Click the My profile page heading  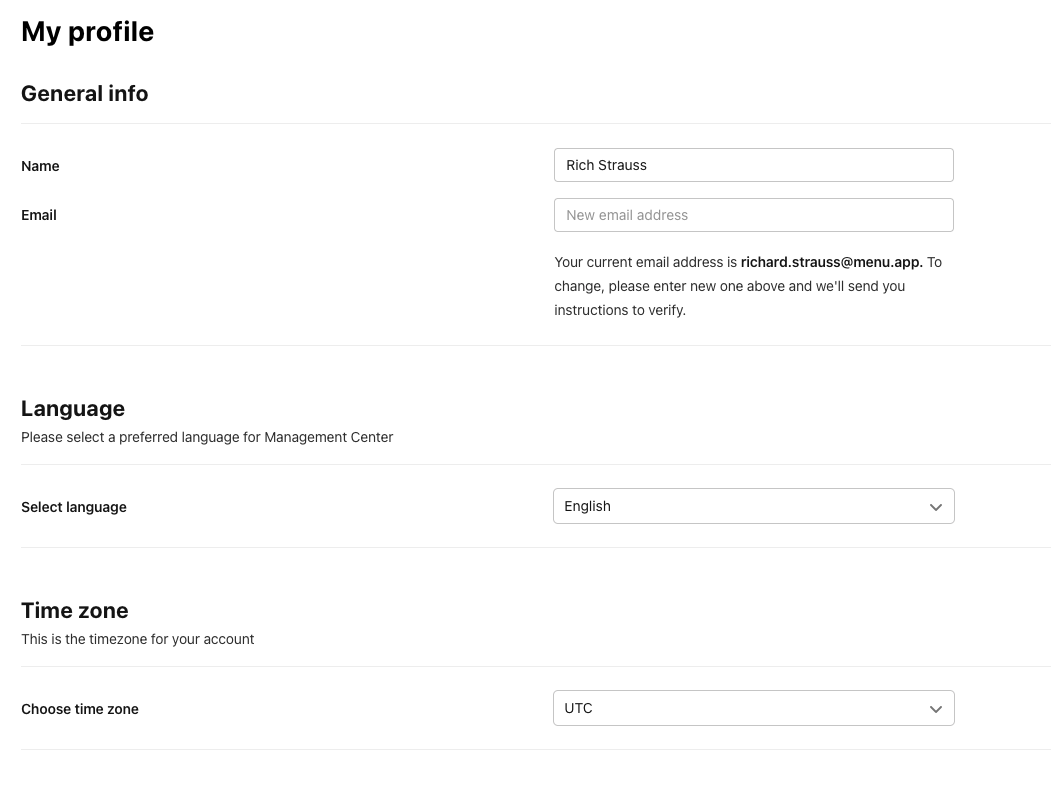coord(87,32)
